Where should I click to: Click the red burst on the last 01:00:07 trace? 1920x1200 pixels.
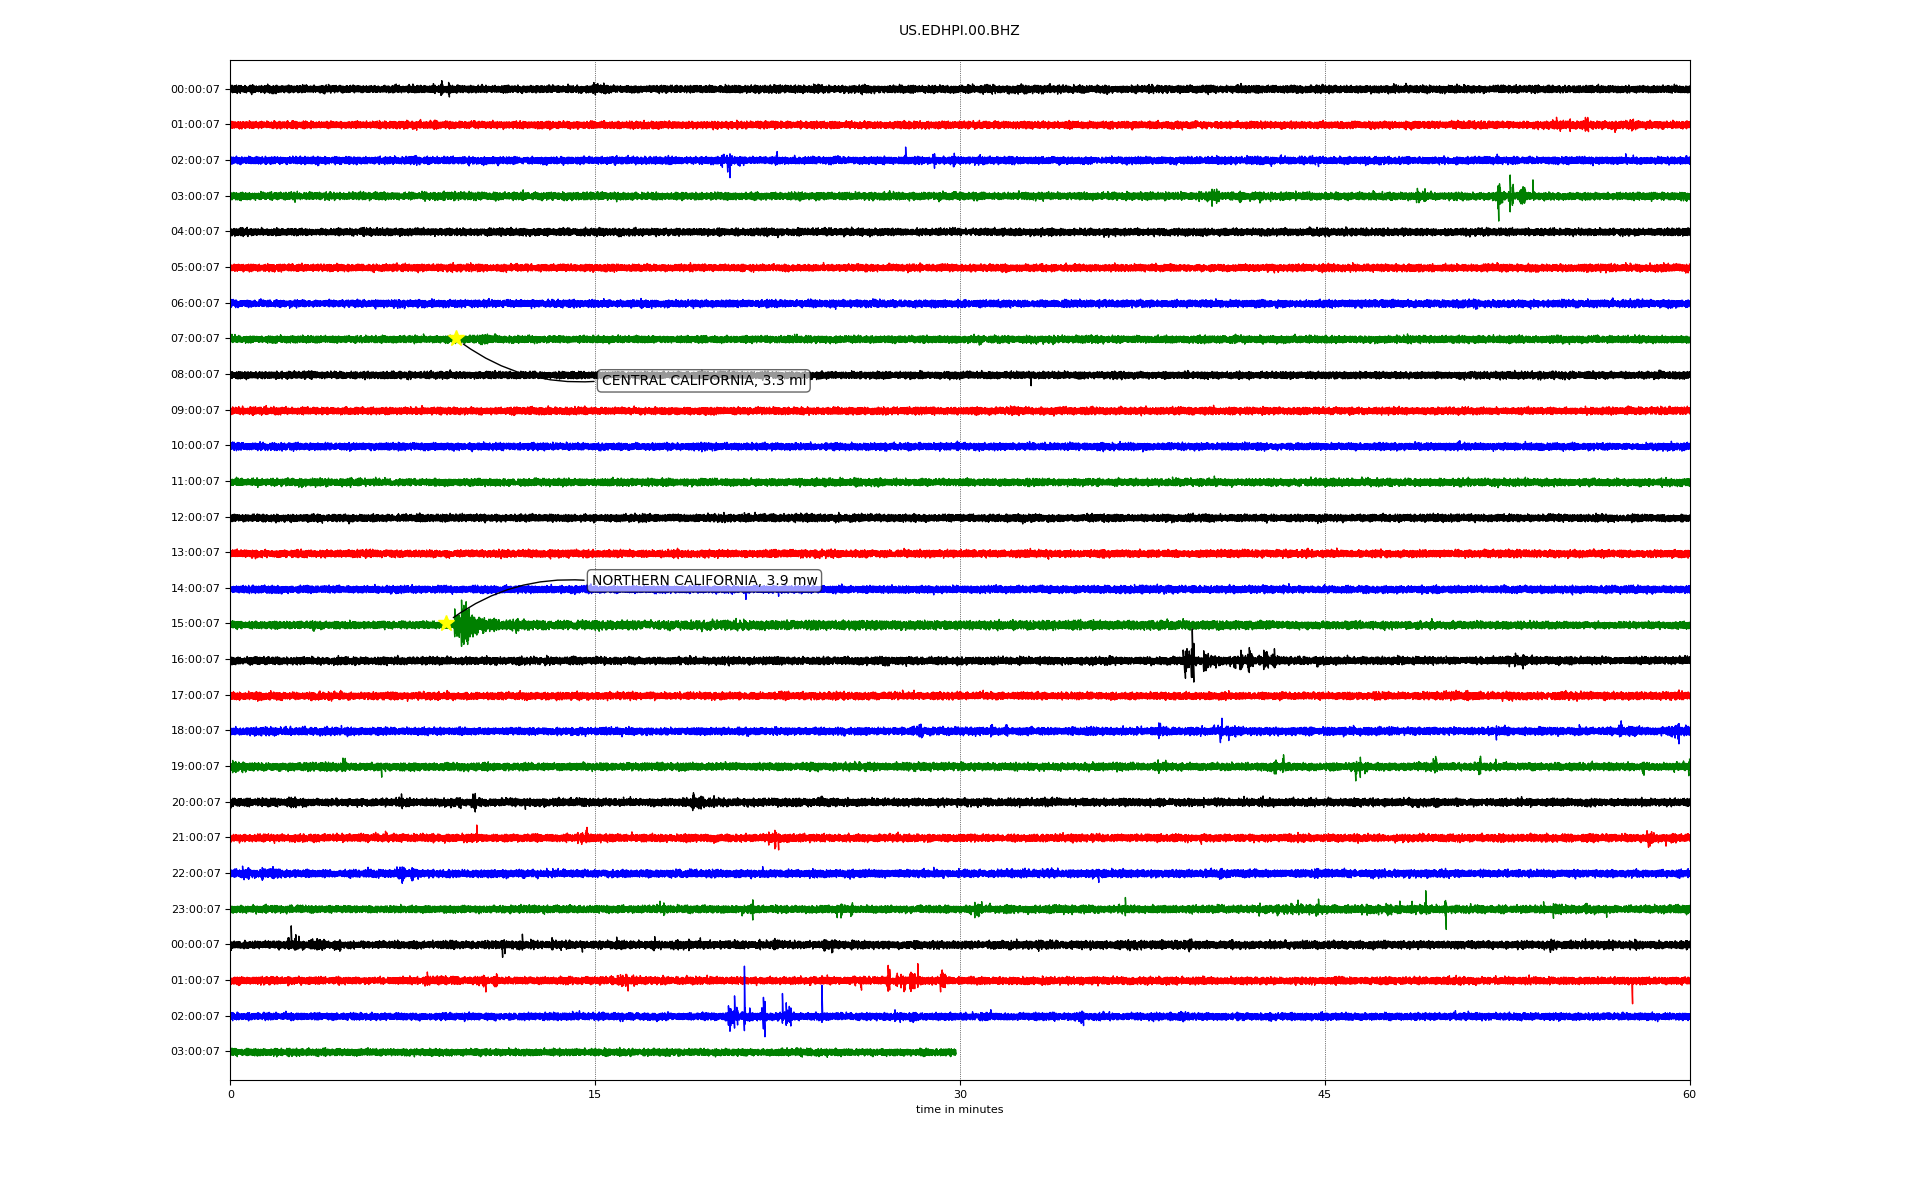[x=908, y=979]
